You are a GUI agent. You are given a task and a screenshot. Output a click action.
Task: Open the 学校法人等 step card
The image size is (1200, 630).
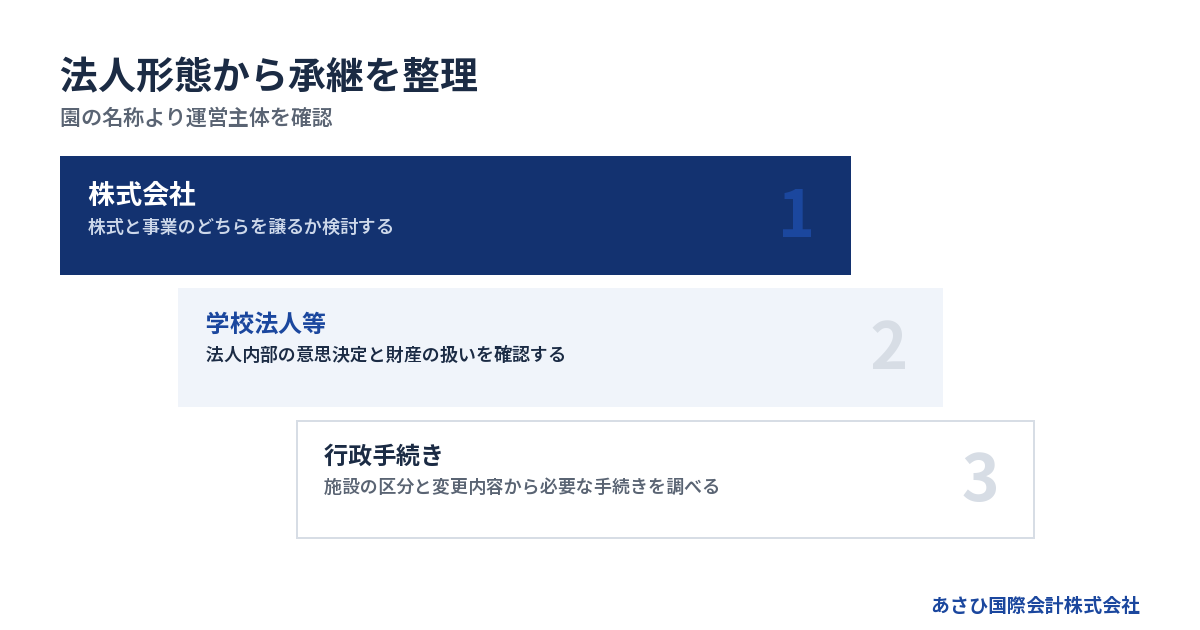click(560, 347)
